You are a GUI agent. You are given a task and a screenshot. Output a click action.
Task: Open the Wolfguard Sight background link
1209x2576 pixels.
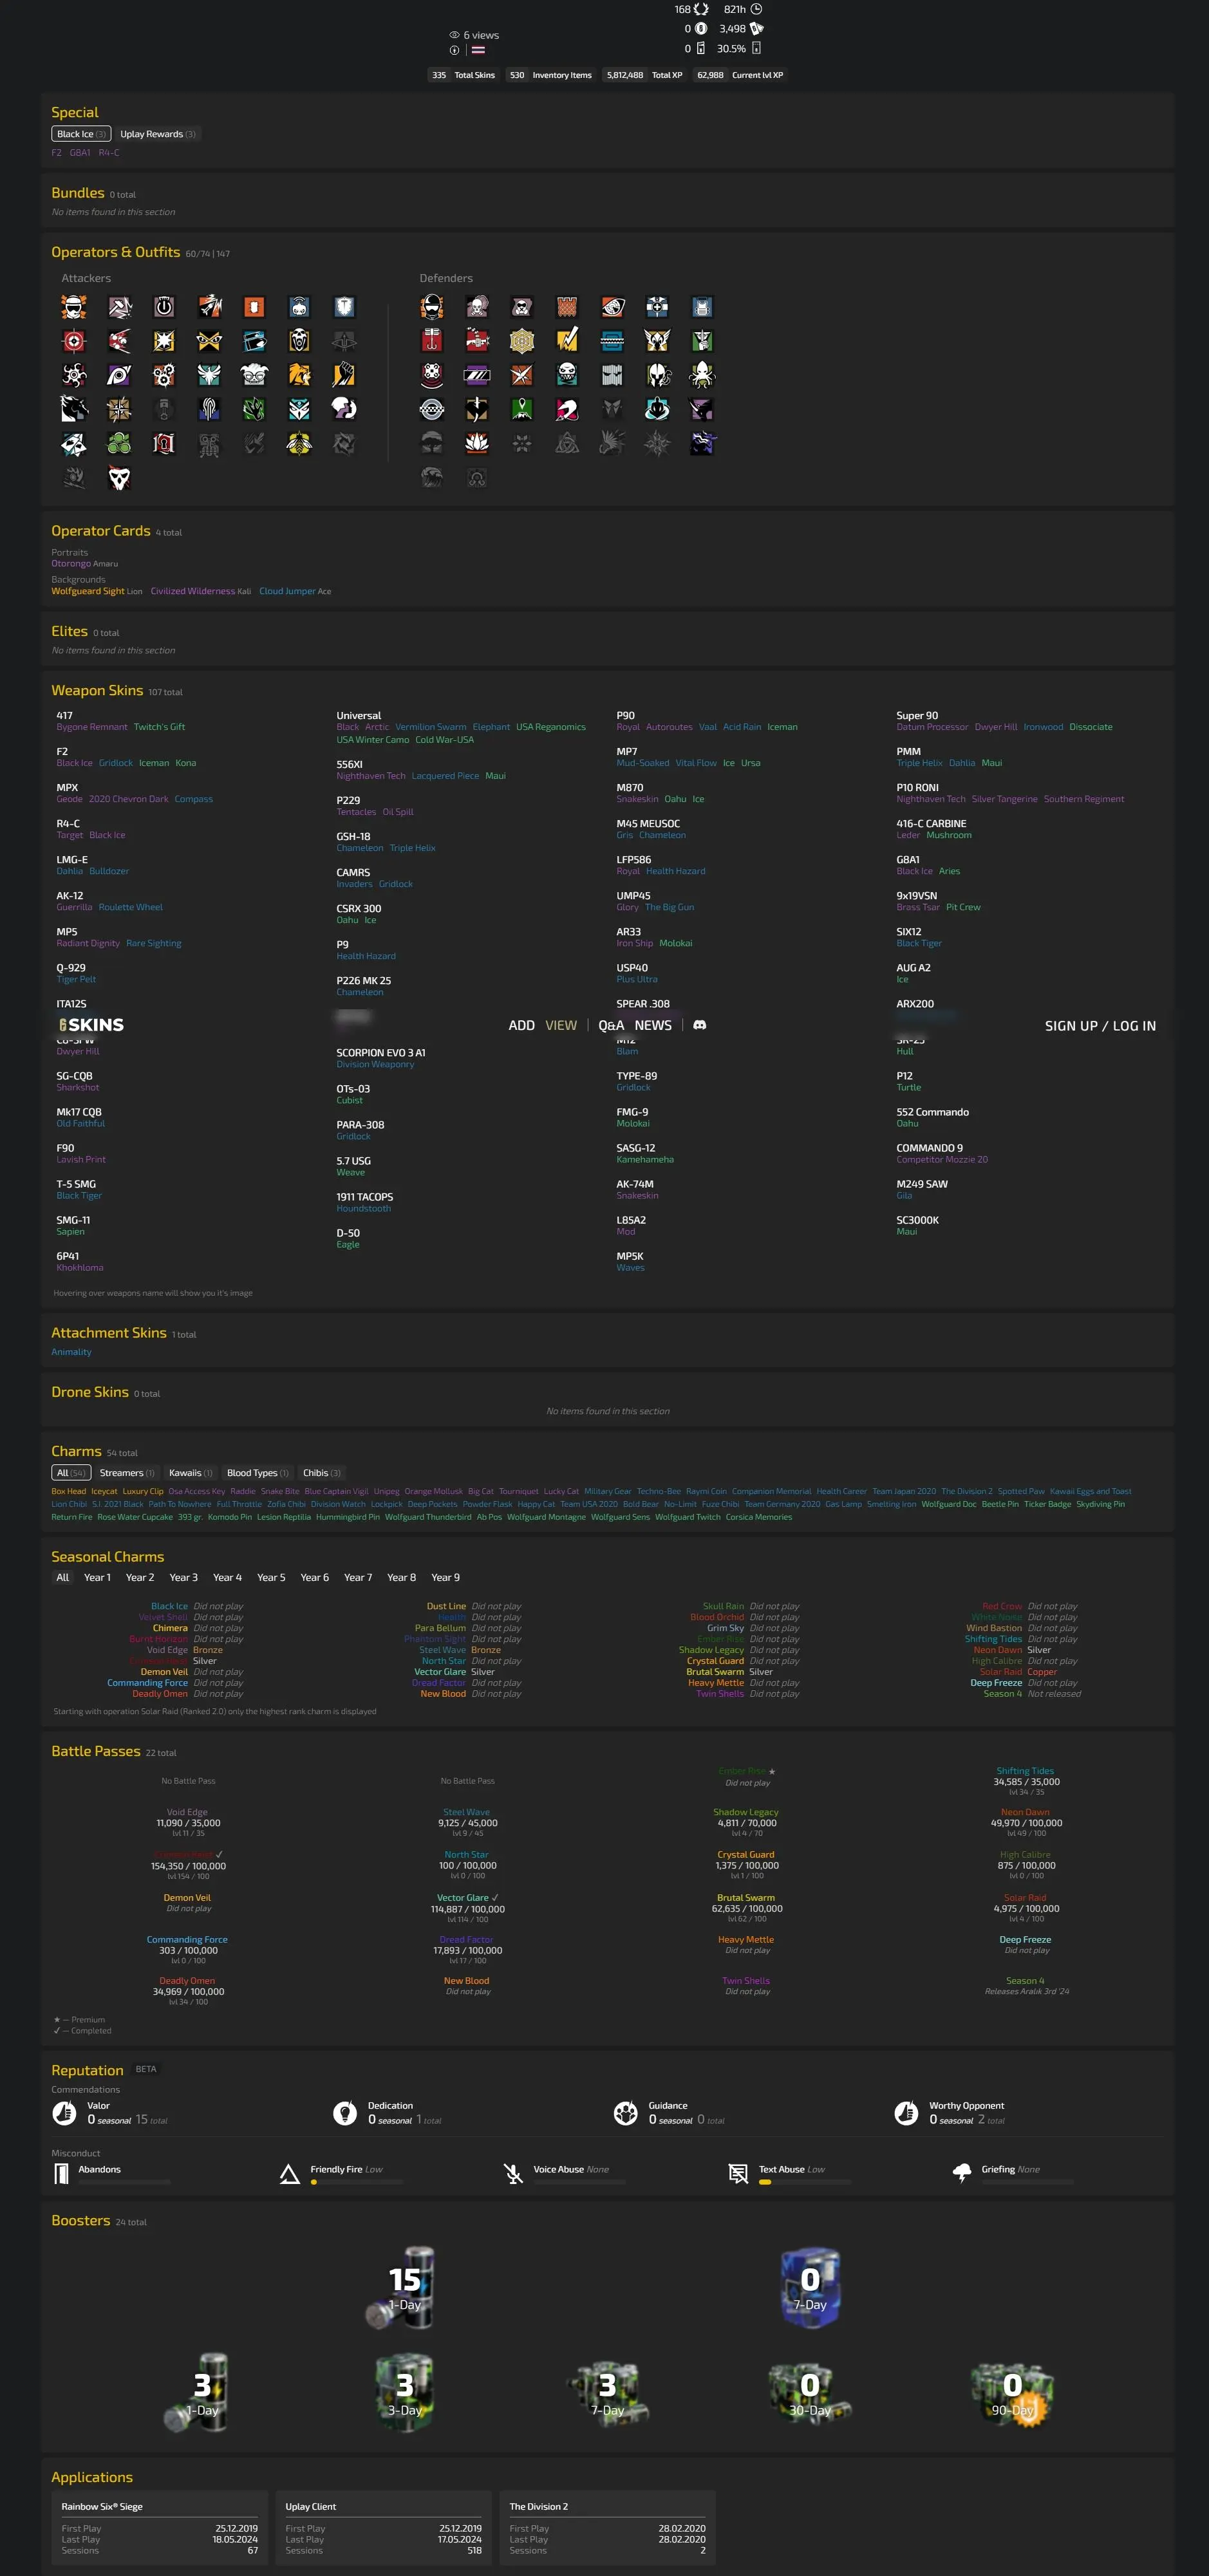coord(88,591)
